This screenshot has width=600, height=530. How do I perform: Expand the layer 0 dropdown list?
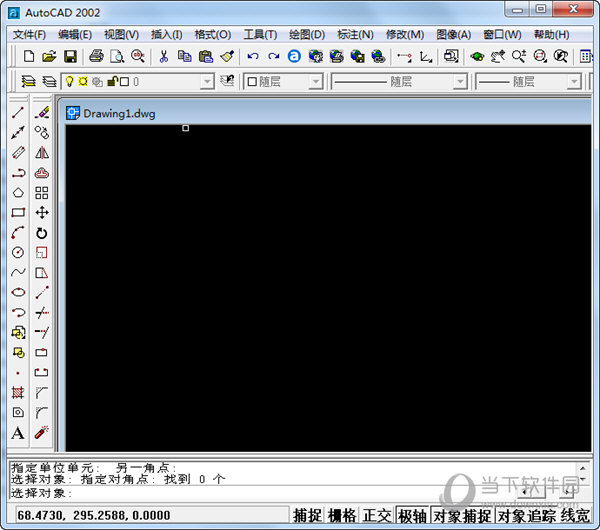tap(207, 82)
